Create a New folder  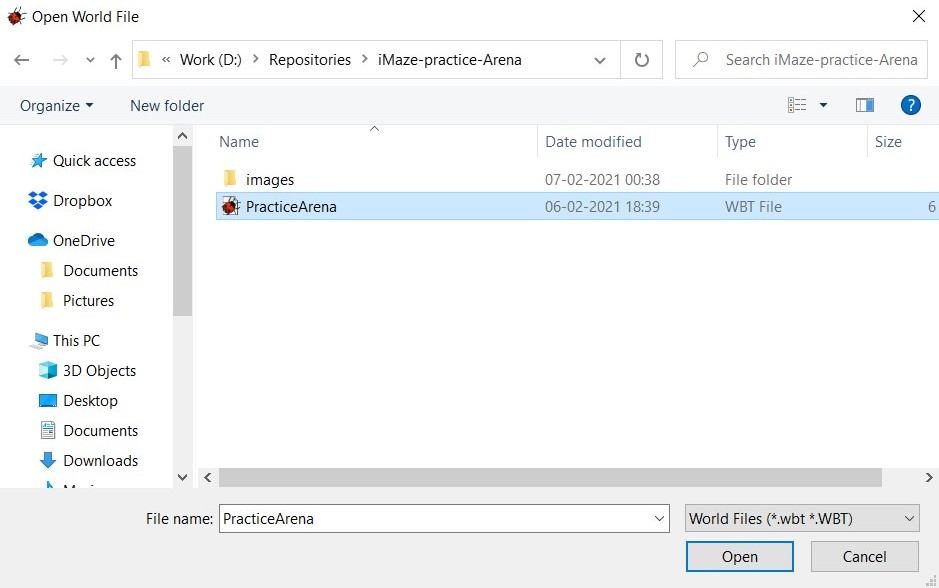pos(167,105)
